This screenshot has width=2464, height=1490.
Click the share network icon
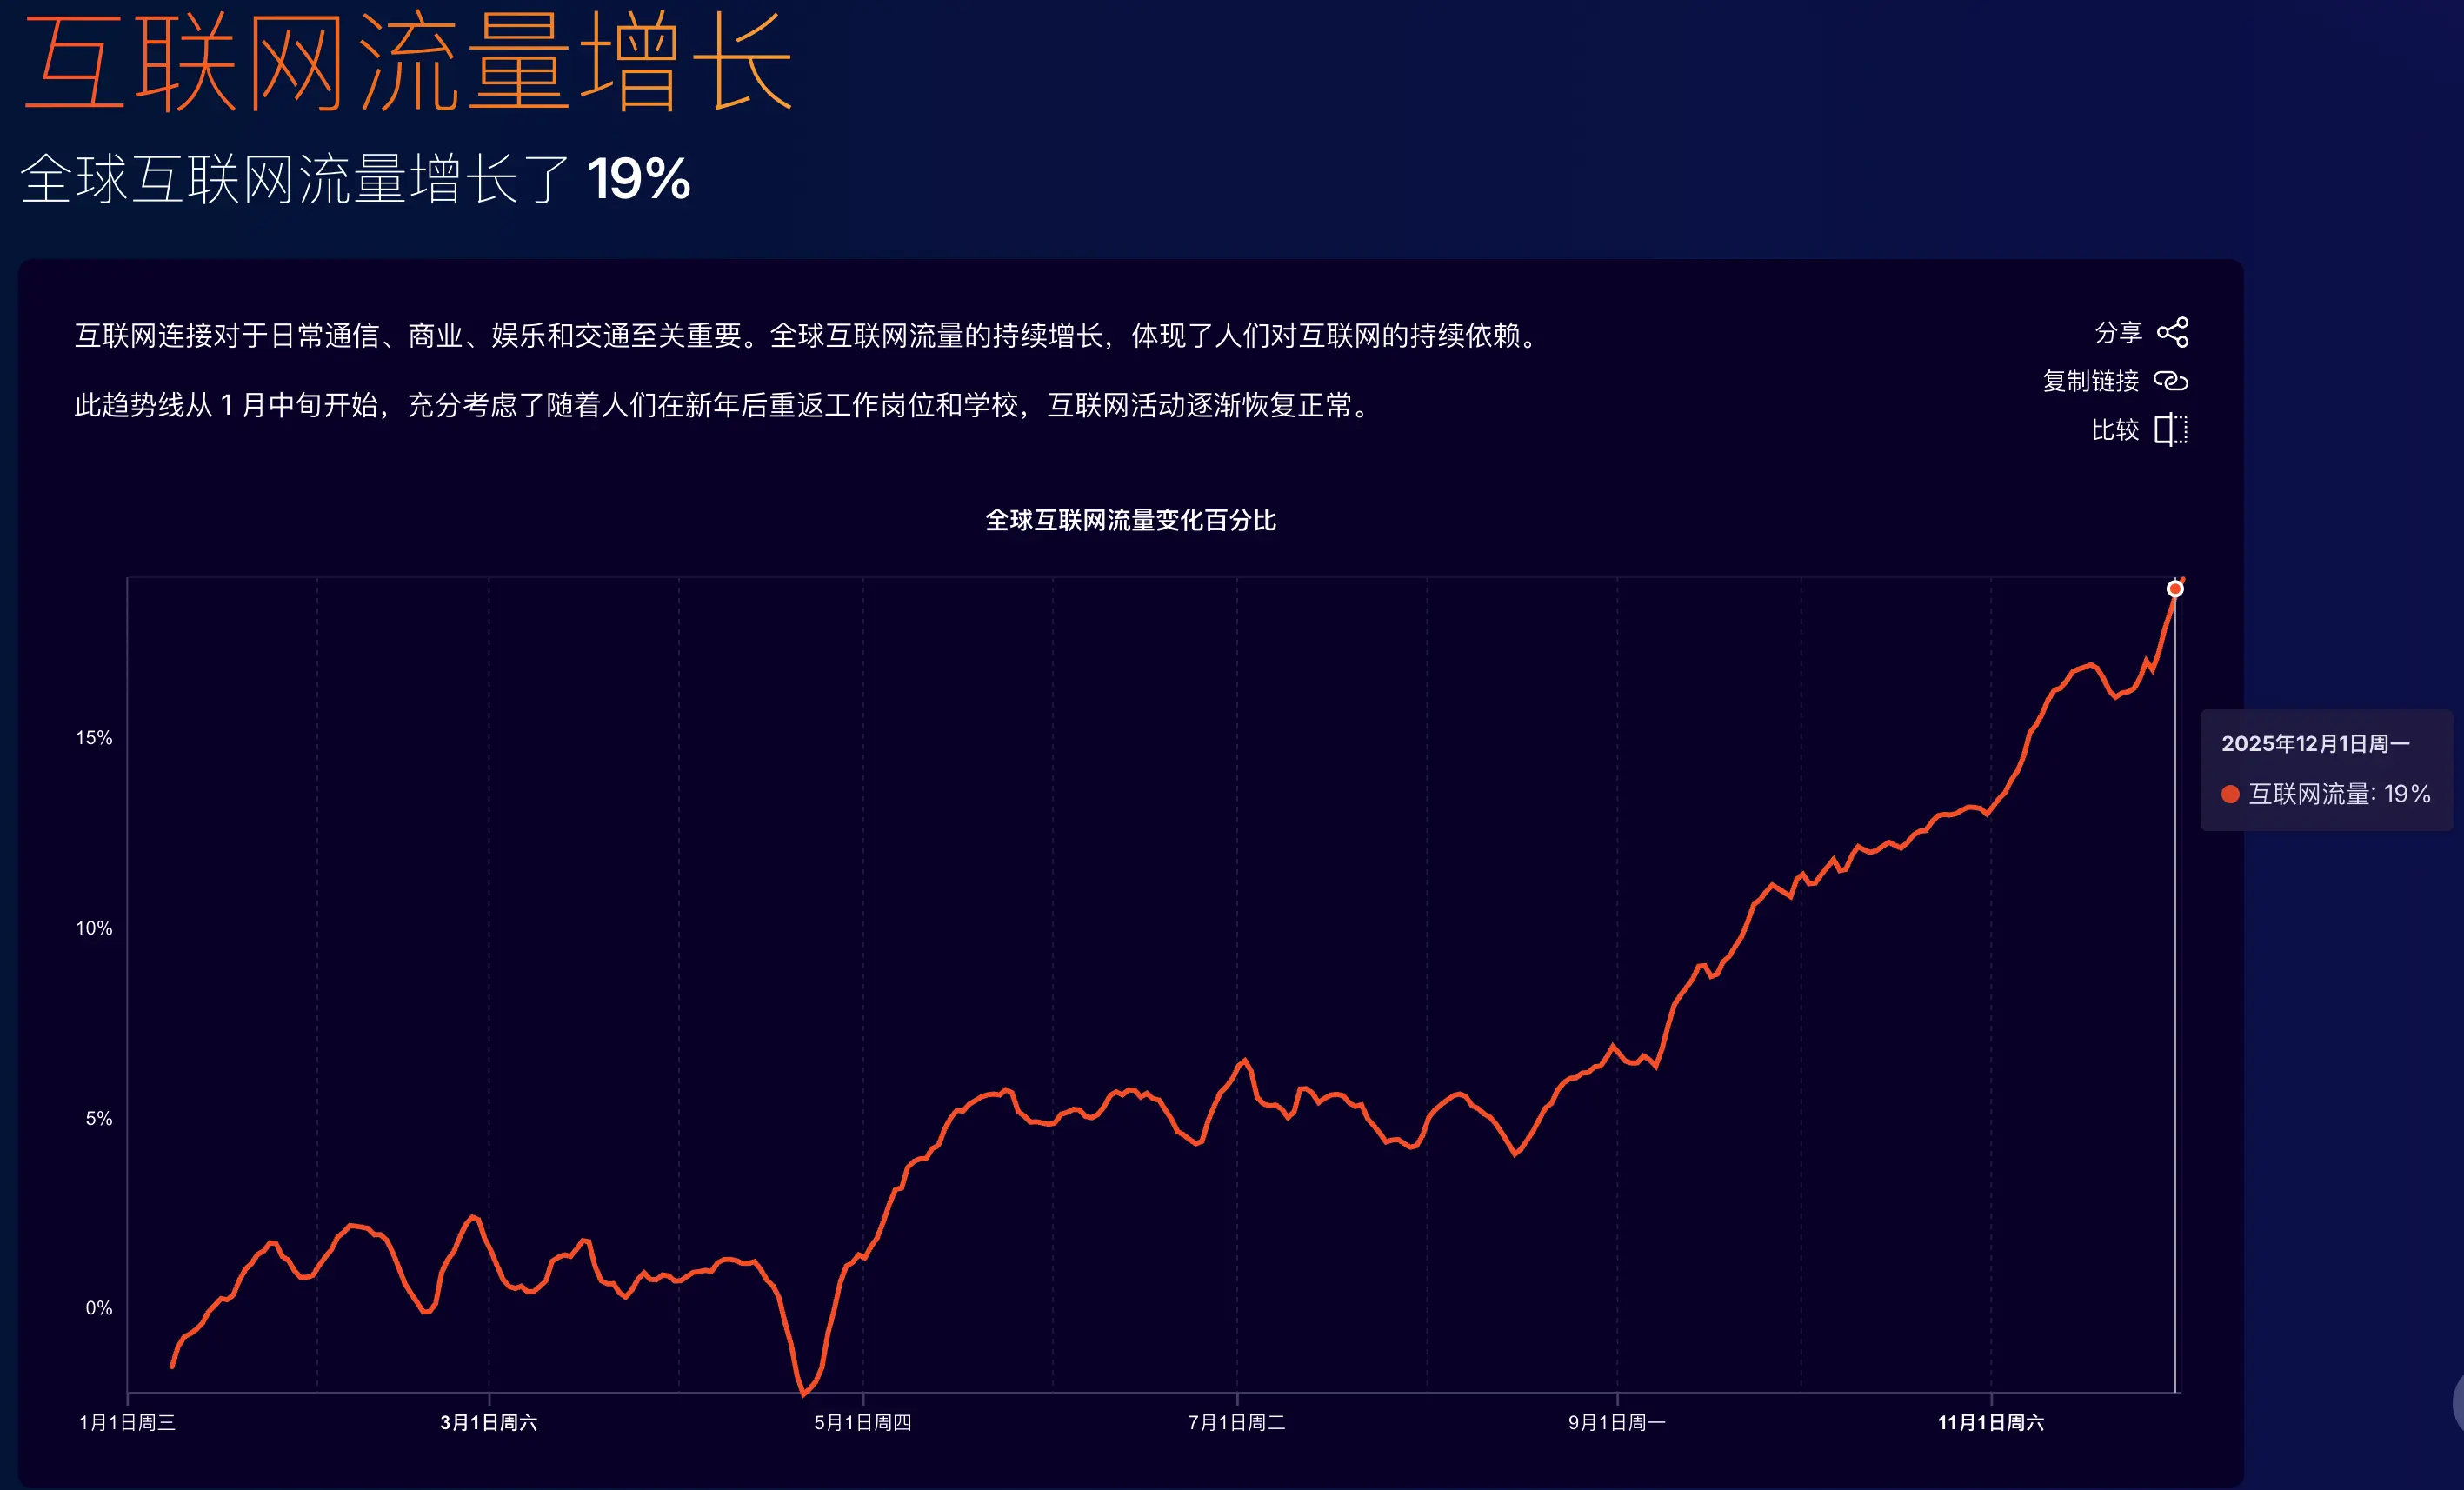(x=2172, y=332)
